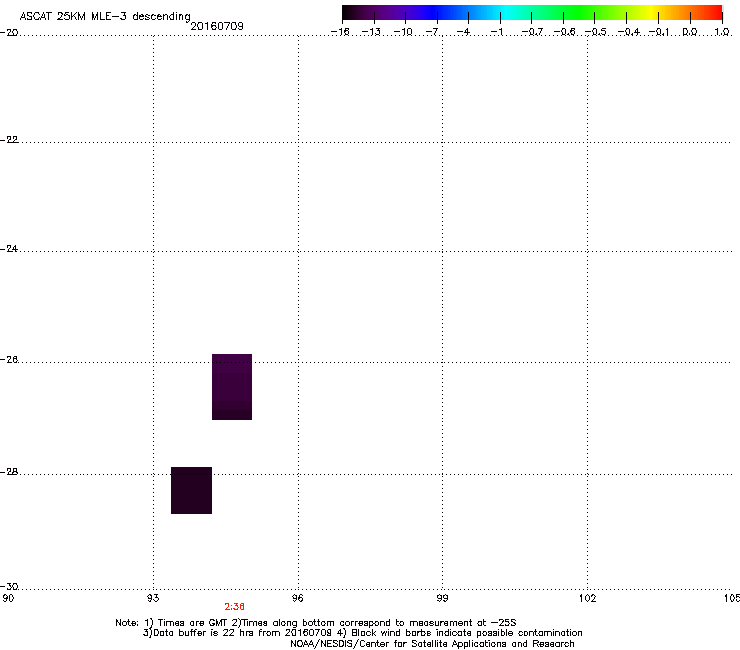Click the longitude label 99
740x650 pixels.
442,598
